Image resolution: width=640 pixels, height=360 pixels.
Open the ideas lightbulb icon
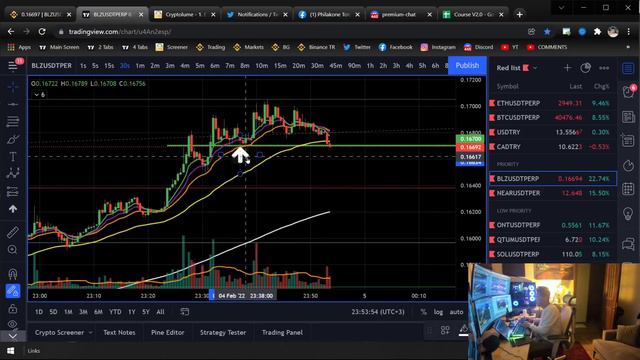tap(628, 213)
